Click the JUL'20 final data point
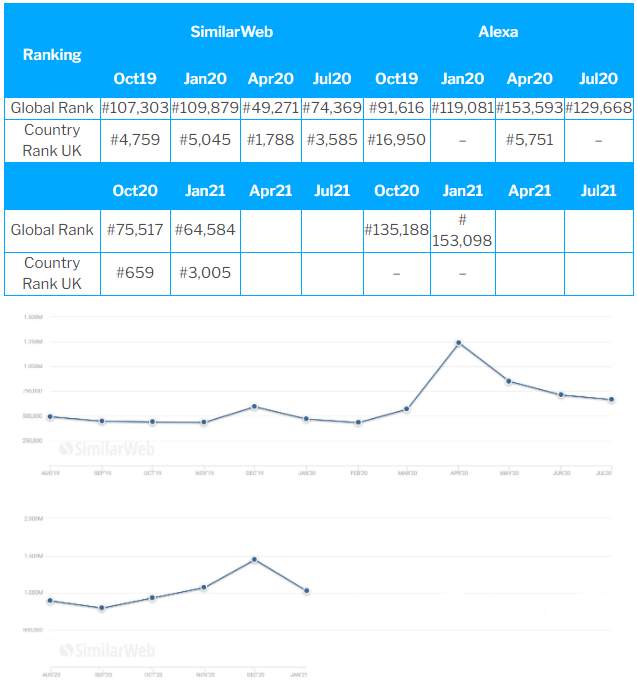Viewport: 637px width, 693px height. [610, 400]
